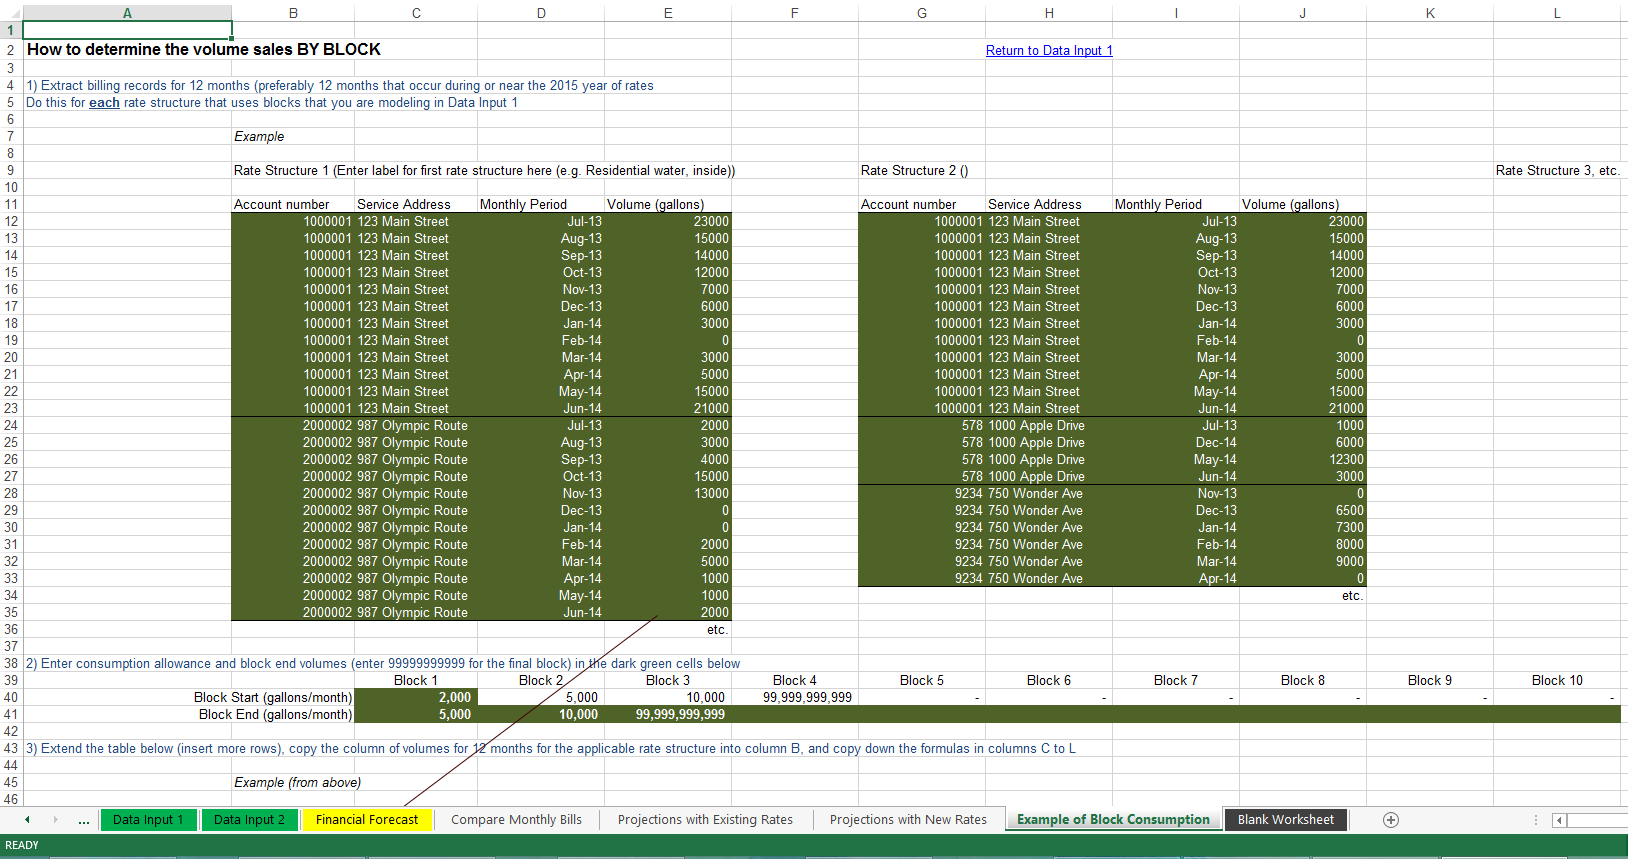The height and width of the screenshot is (859, 1628).
Task: Click Rate Structure 1 label cell
Action: pos(484,171)
